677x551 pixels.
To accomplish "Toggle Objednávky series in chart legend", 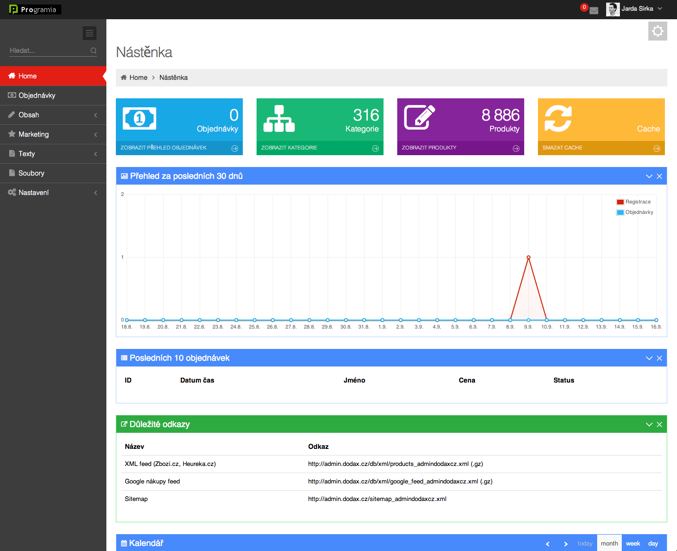I will coord(635,212).
